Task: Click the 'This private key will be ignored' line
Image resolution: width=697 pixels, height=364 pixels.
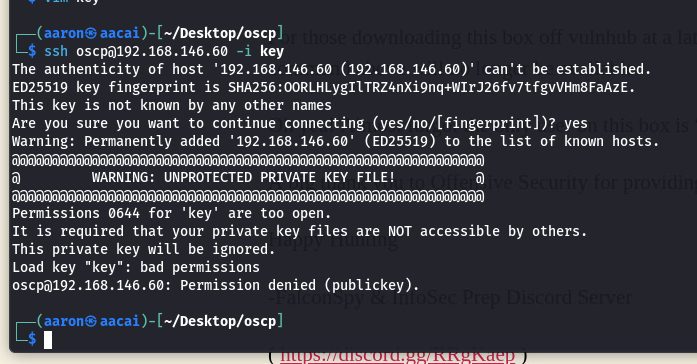Action: click(144, 250)
